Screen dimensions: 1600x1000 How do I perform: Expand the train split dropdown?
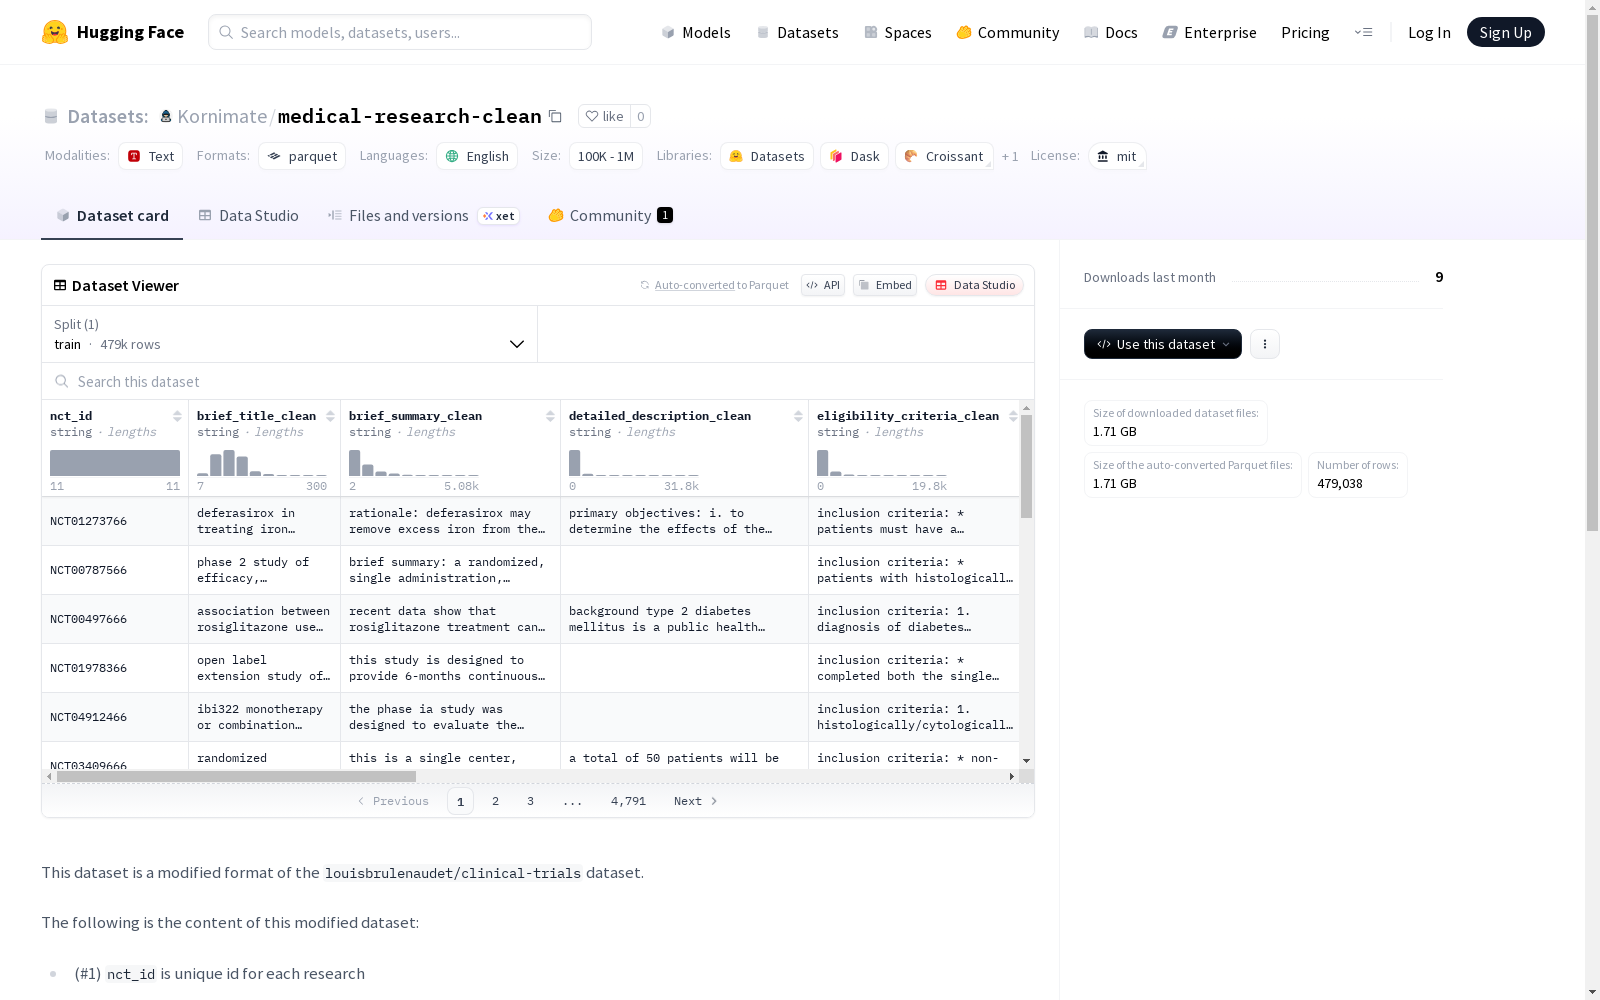click(x=290, y=334)
